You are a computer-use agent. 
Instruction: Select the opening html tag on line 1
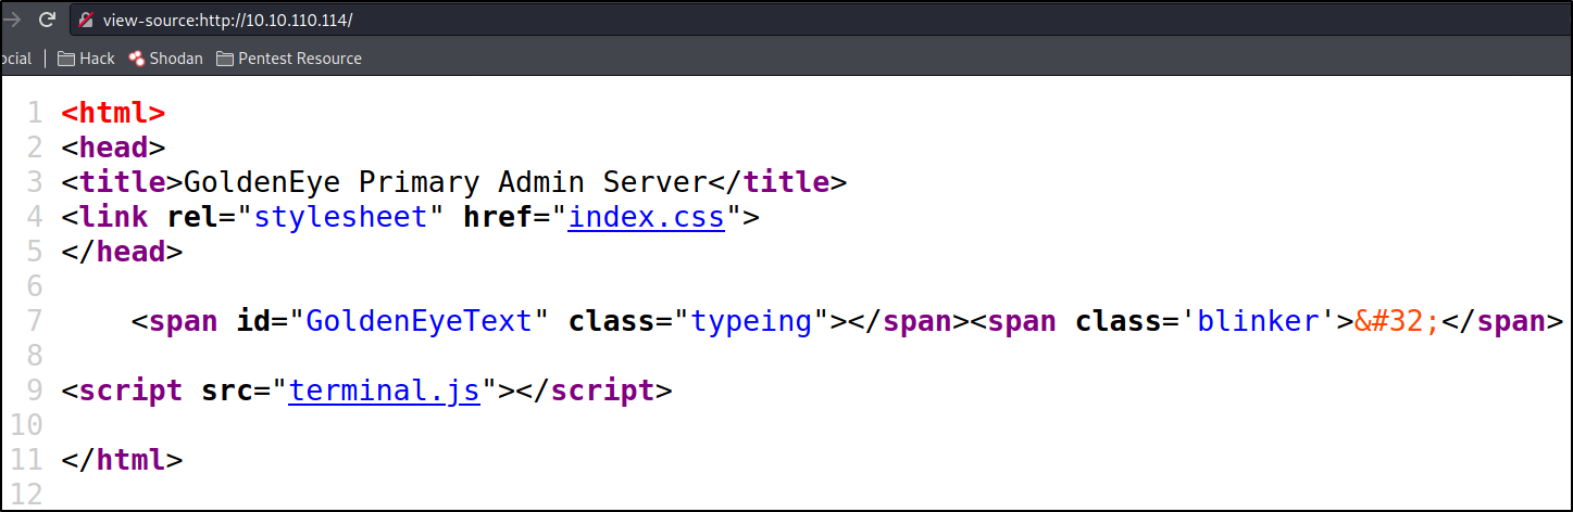pyautogui.click(x=113, y=113)
